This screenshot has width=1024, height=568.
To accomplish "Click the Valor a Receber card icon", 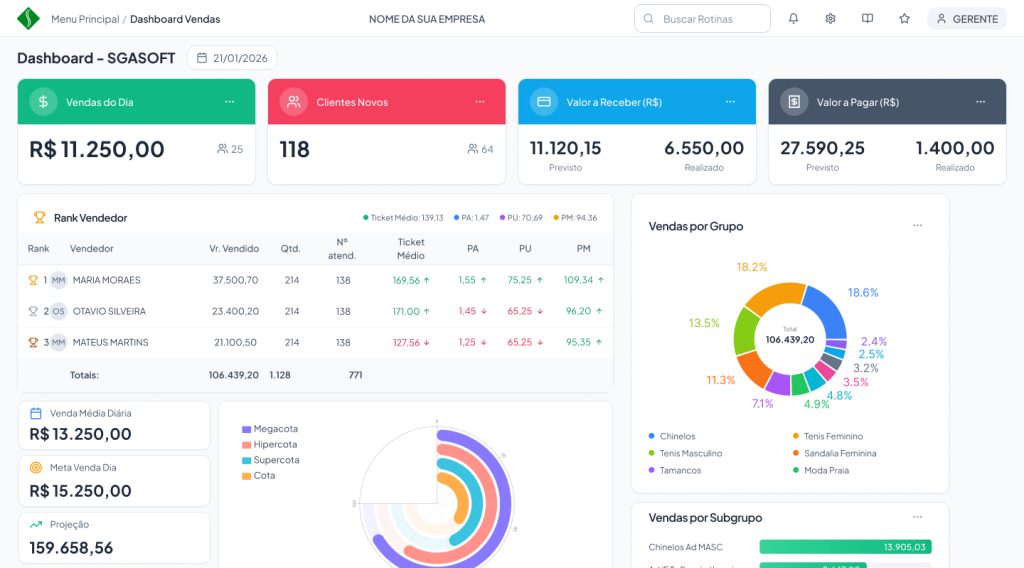I will click(x=543, y=102).
